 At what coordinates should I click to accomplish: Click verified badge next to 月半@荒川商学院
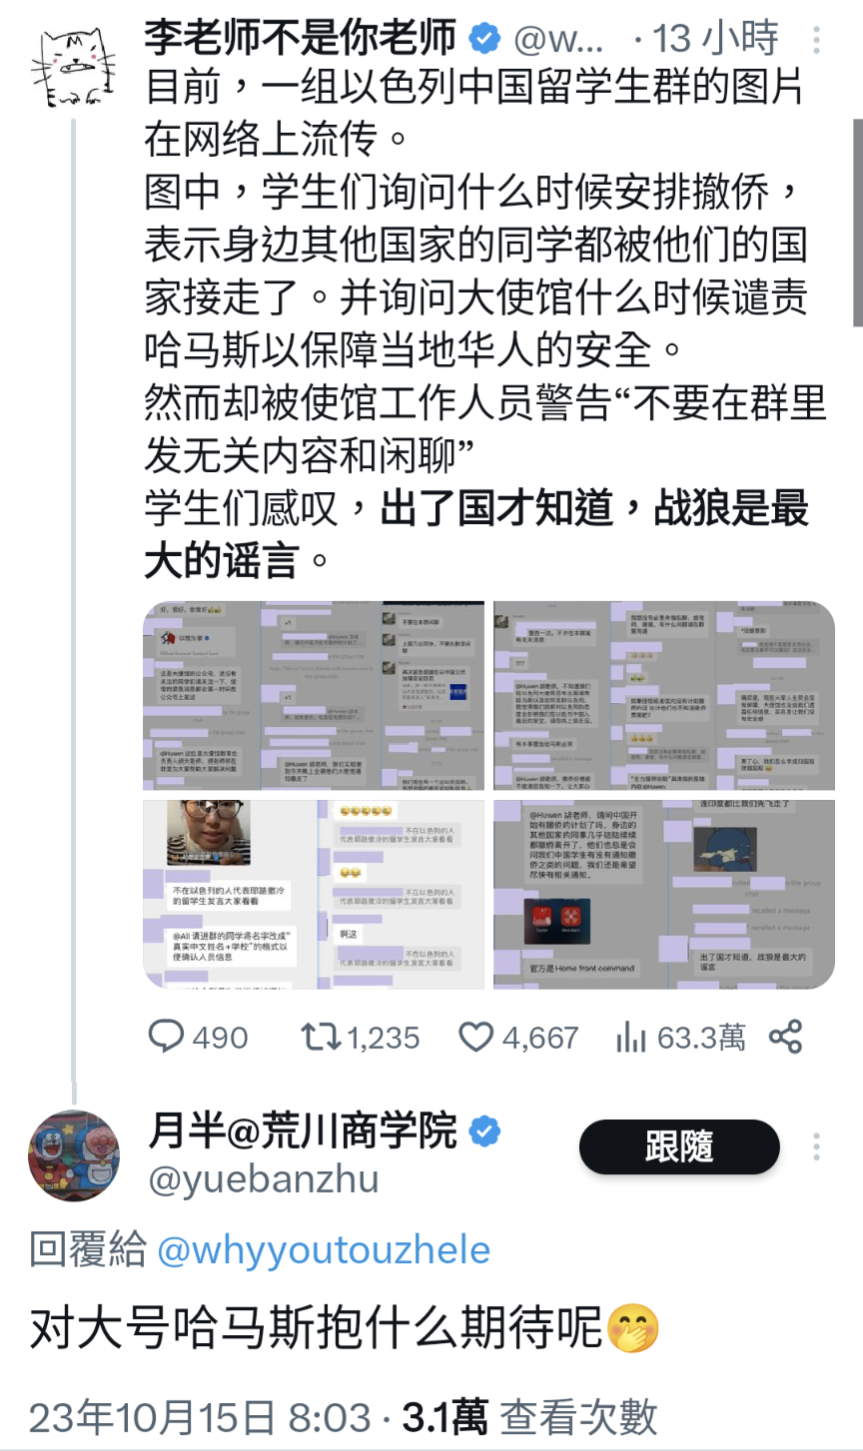pyautogui.click(x=486, y=1131)
